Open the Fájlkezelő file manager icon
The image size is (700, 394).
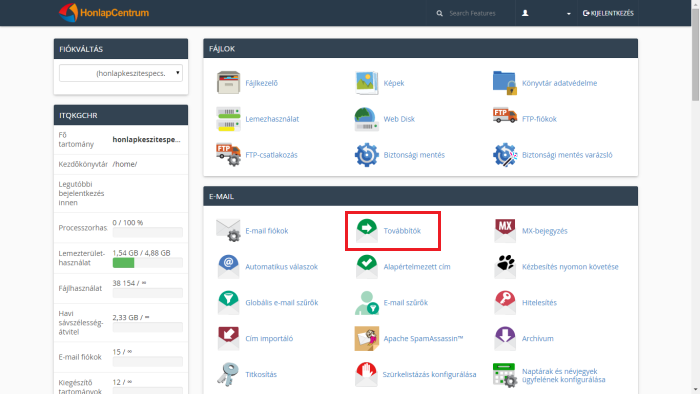coord(228,83)
